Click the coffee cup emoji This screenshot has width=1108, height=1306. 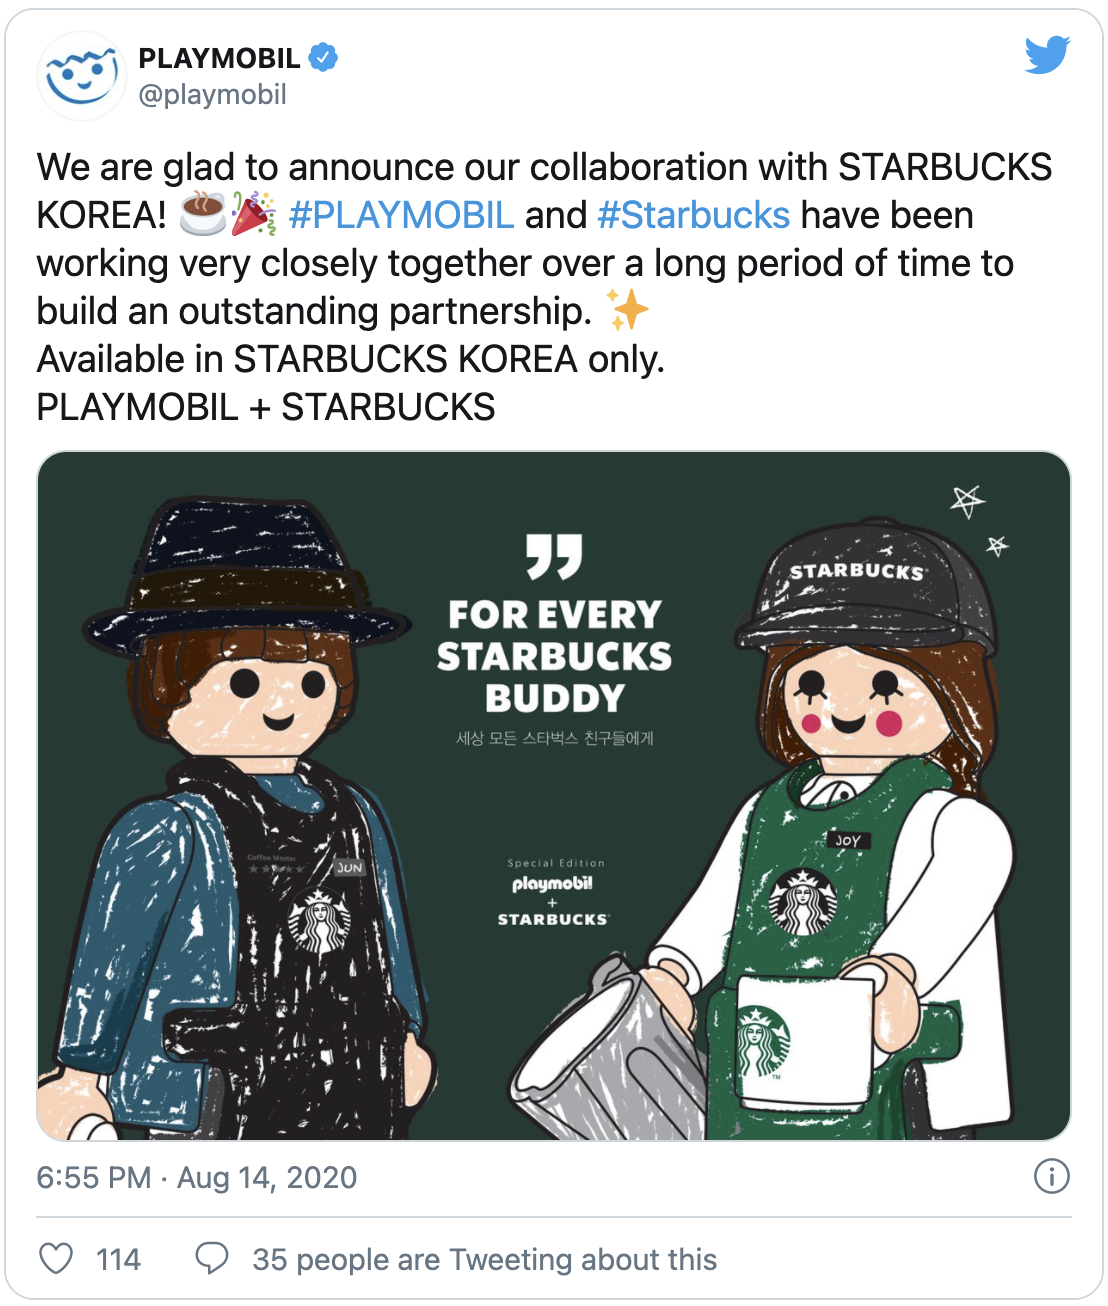[203, 214]
